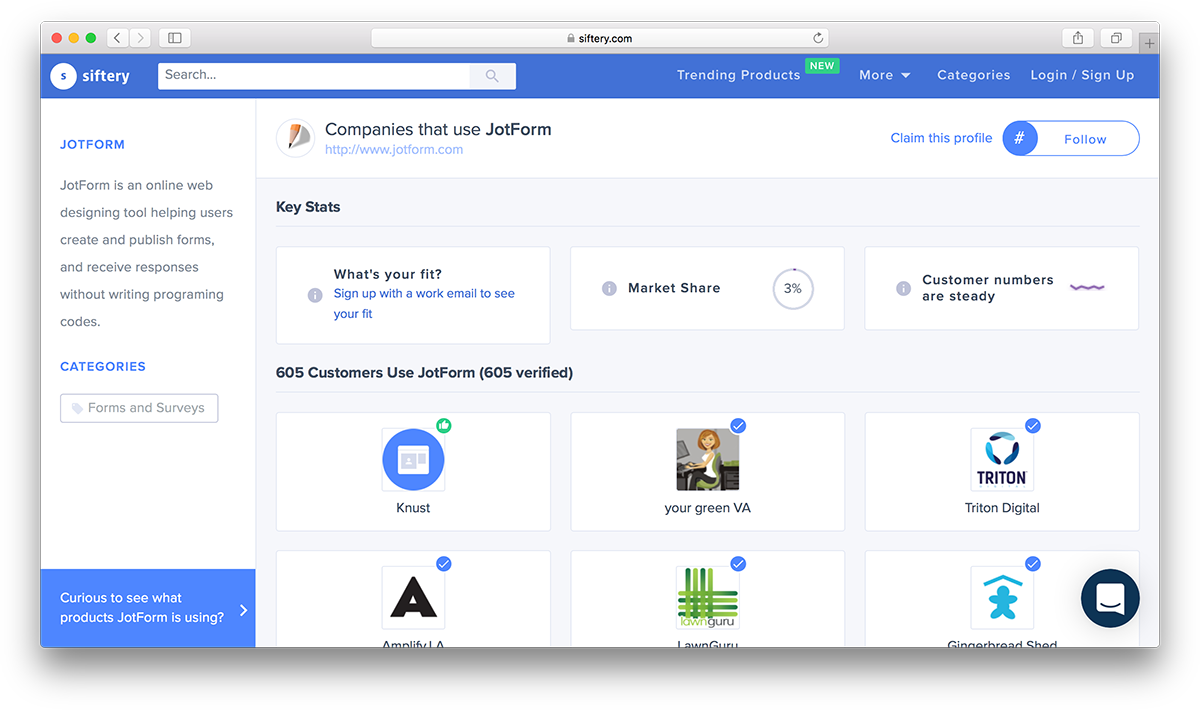
Task: Click LawnGuru logo
Action: (x=708, y=597)
